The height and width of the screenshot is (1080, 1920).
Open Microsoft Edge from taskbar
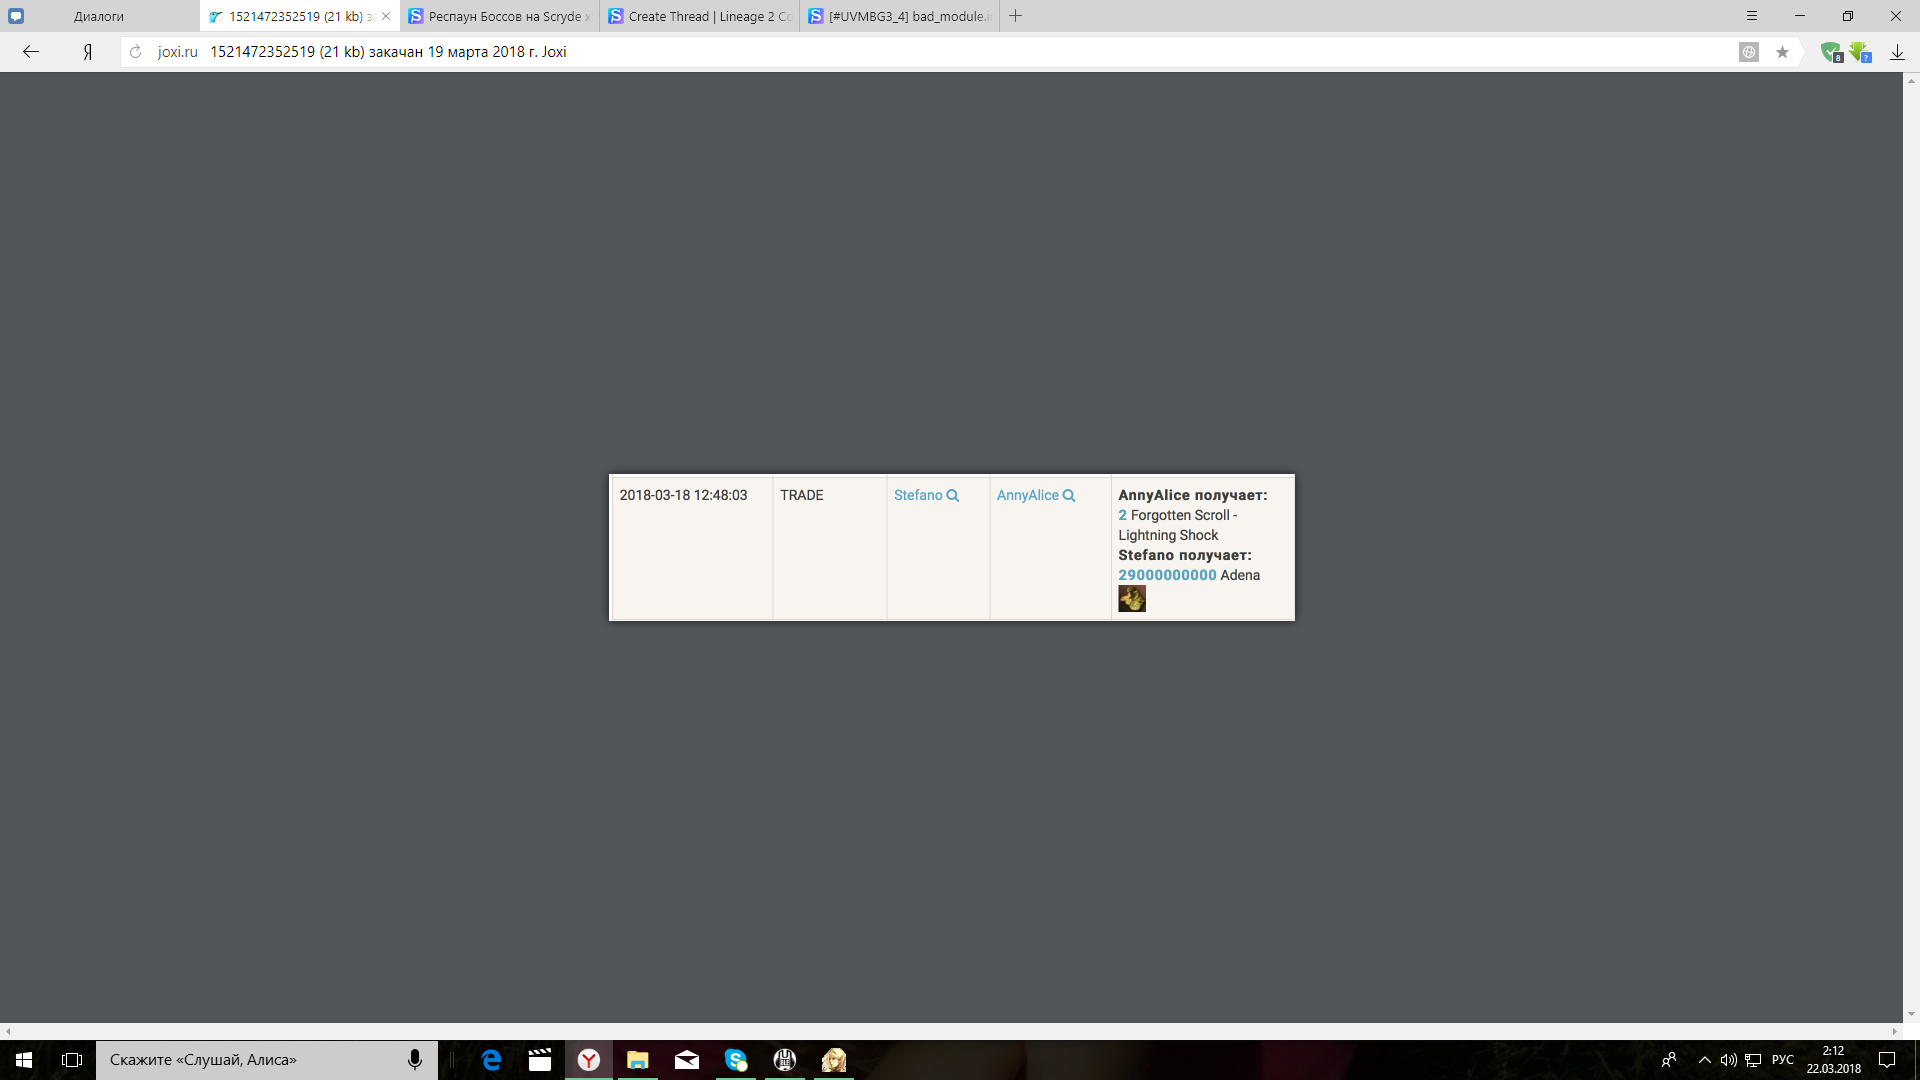(491, 1060)
